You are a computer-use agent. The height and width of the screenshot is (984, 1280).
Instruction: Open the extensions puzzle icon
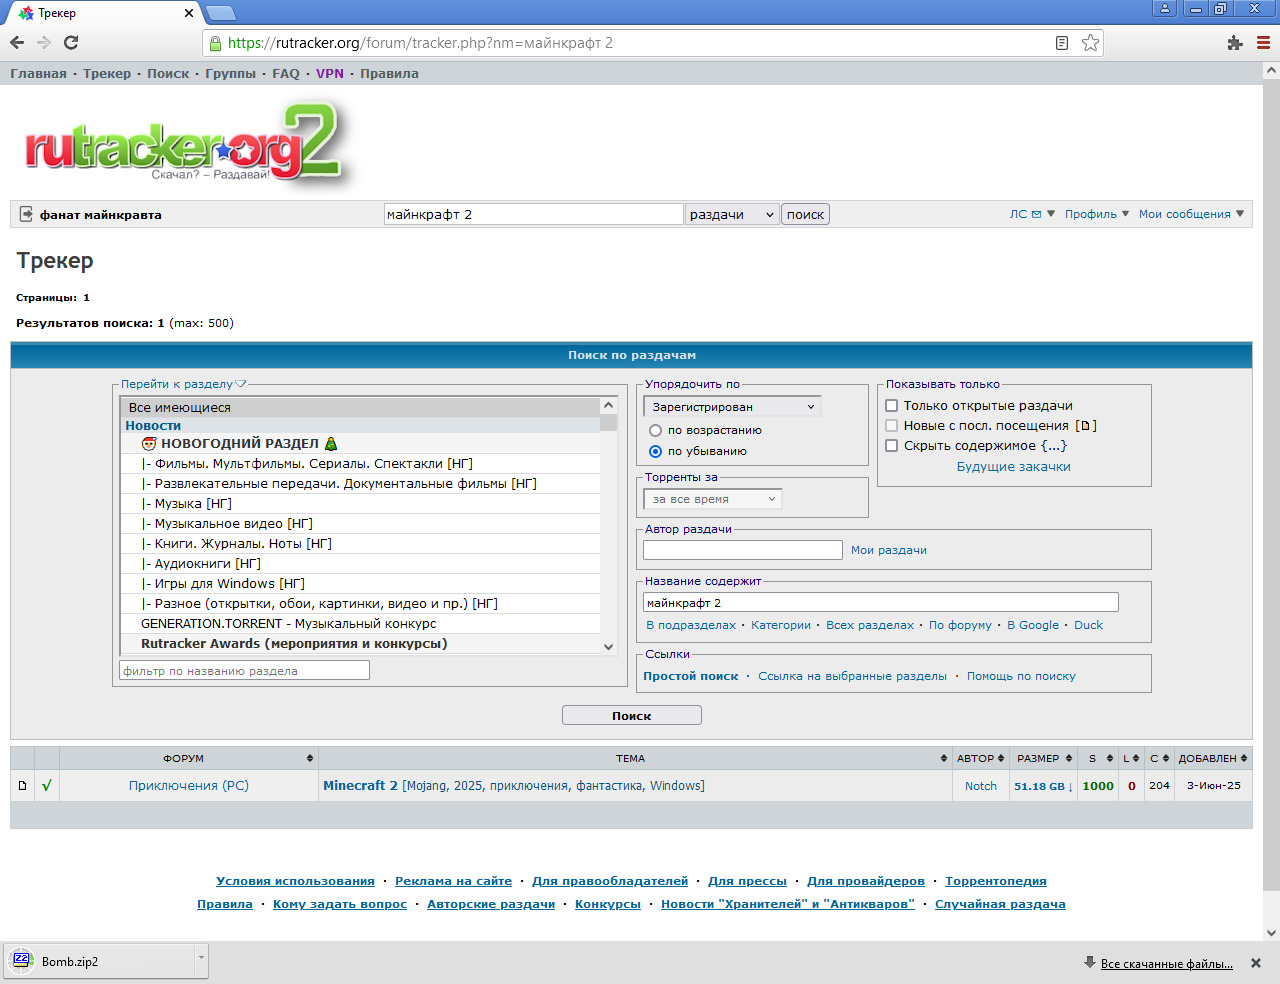pyautogui.click(x=1235, y=43)
